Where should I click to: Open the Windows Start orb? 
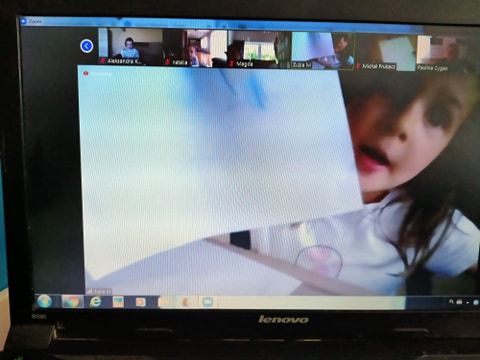[45, 301]
